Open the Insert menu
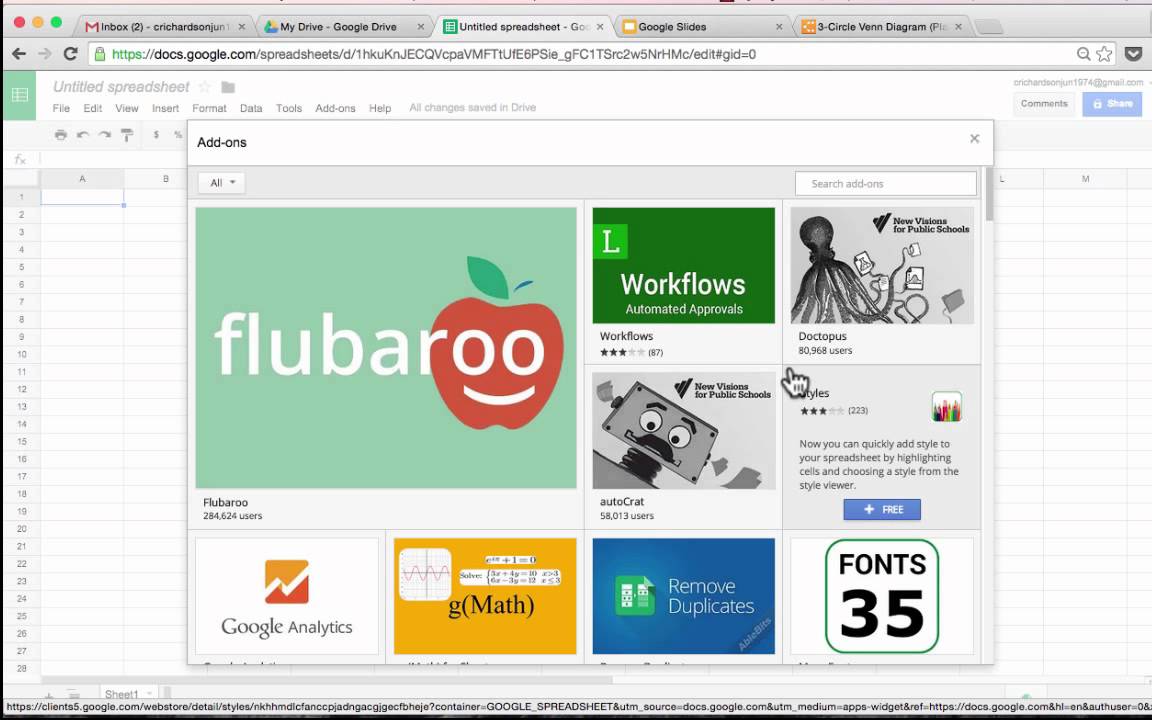Viewport: 1152px width, 720px height. point(165,108)
